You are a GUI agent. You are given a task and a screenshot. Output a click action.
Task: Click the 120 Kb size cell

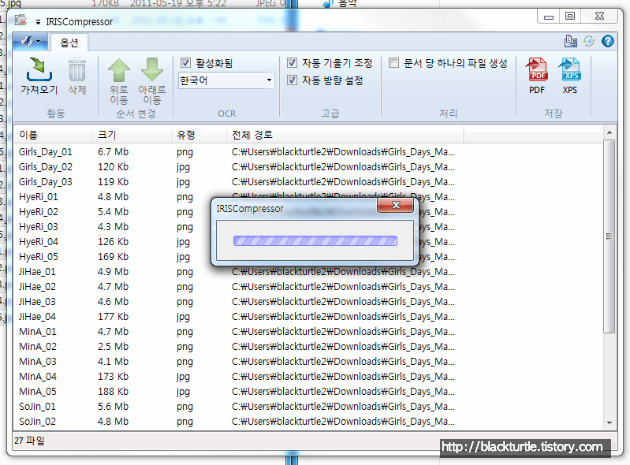tap(113, 167)
